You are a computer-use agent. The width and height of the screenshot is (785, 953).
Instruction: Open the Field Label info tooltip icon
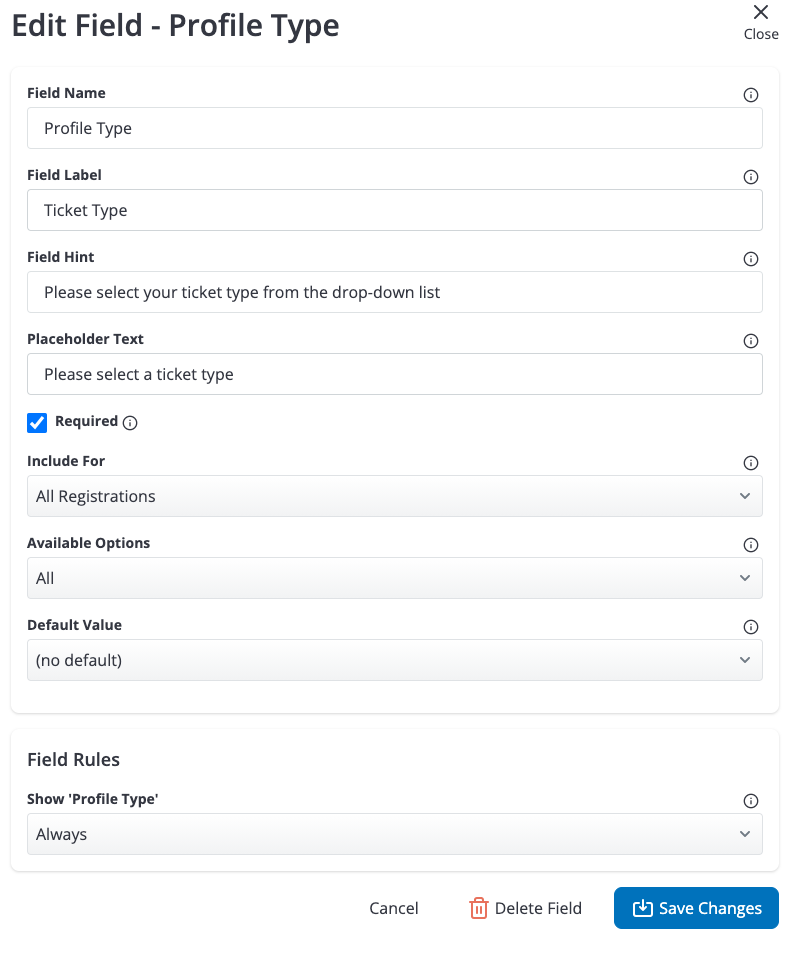(x=750, y=177)
